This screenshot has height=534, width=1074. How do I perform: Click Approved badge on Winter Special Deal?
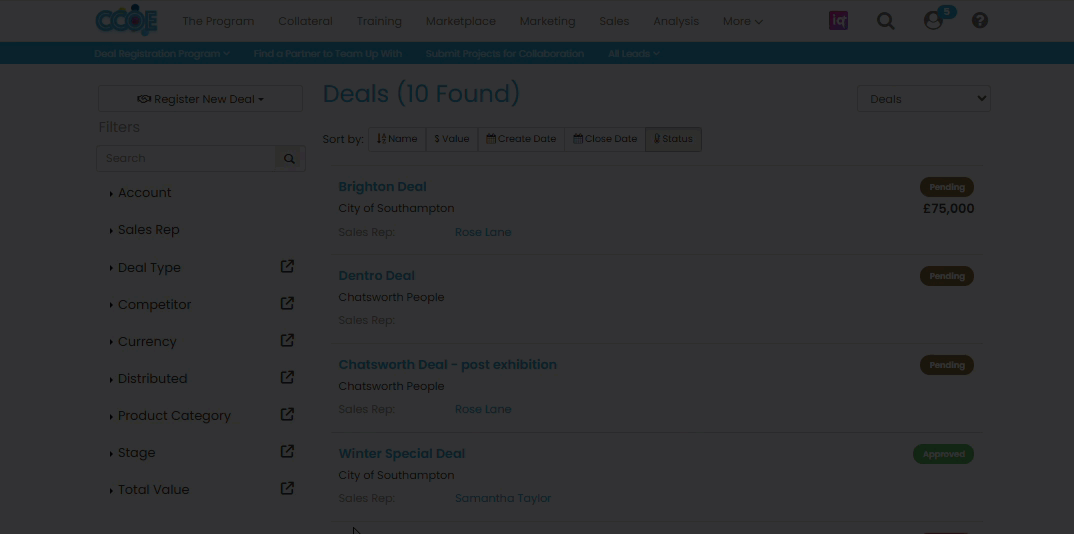coord(943,454)
